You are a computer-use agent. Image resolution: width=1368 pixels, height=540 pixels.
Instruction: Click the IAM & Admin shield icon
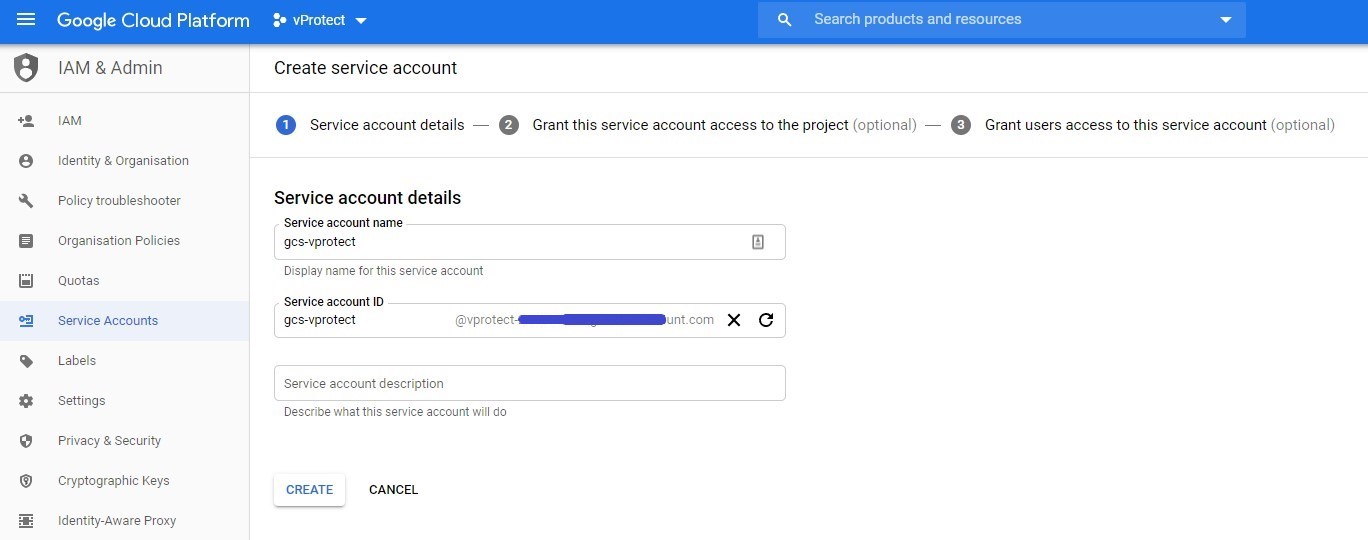[26, 68]
